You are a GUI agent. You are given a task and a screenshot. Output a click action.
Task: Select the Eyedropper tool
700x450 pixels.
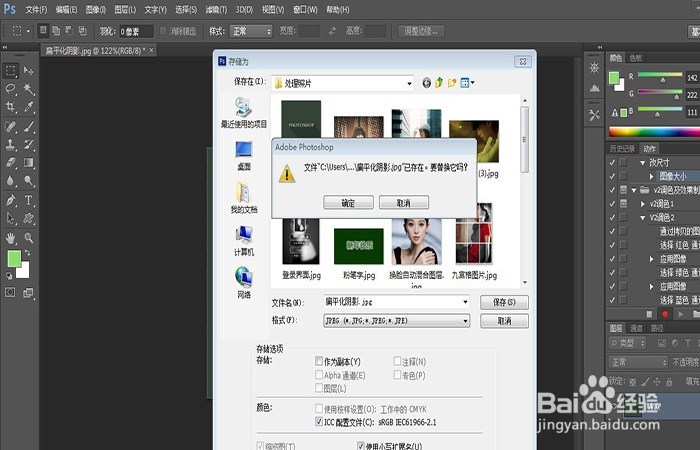point(29,107)
